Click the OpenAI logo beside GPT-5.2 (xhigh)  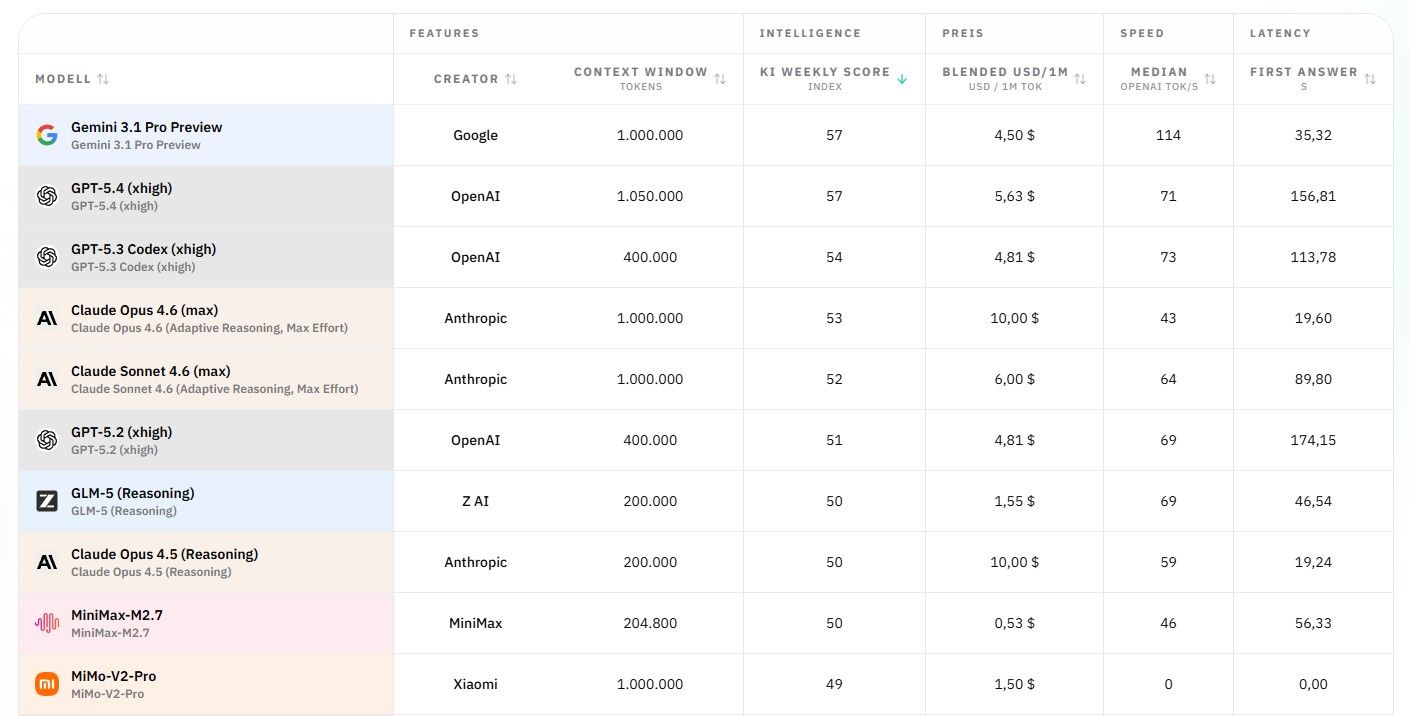point(47,440)
